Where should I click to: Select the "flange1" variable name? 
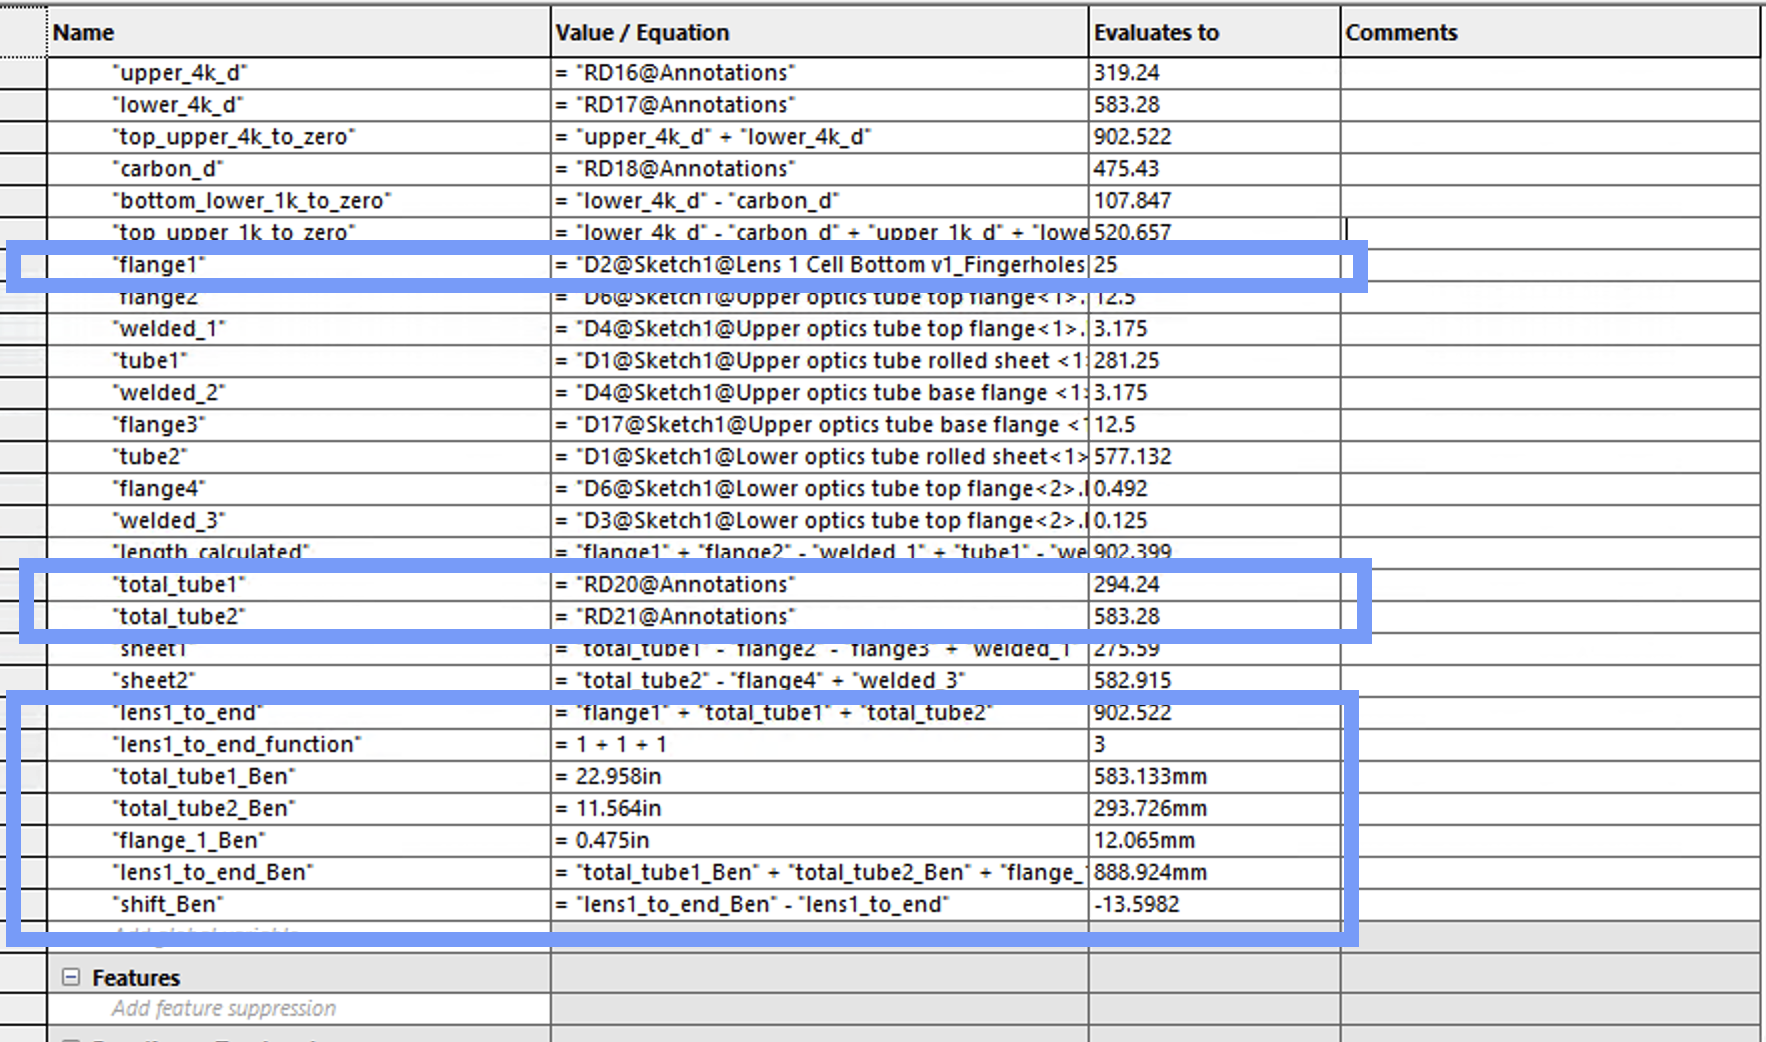coord(158,265)
